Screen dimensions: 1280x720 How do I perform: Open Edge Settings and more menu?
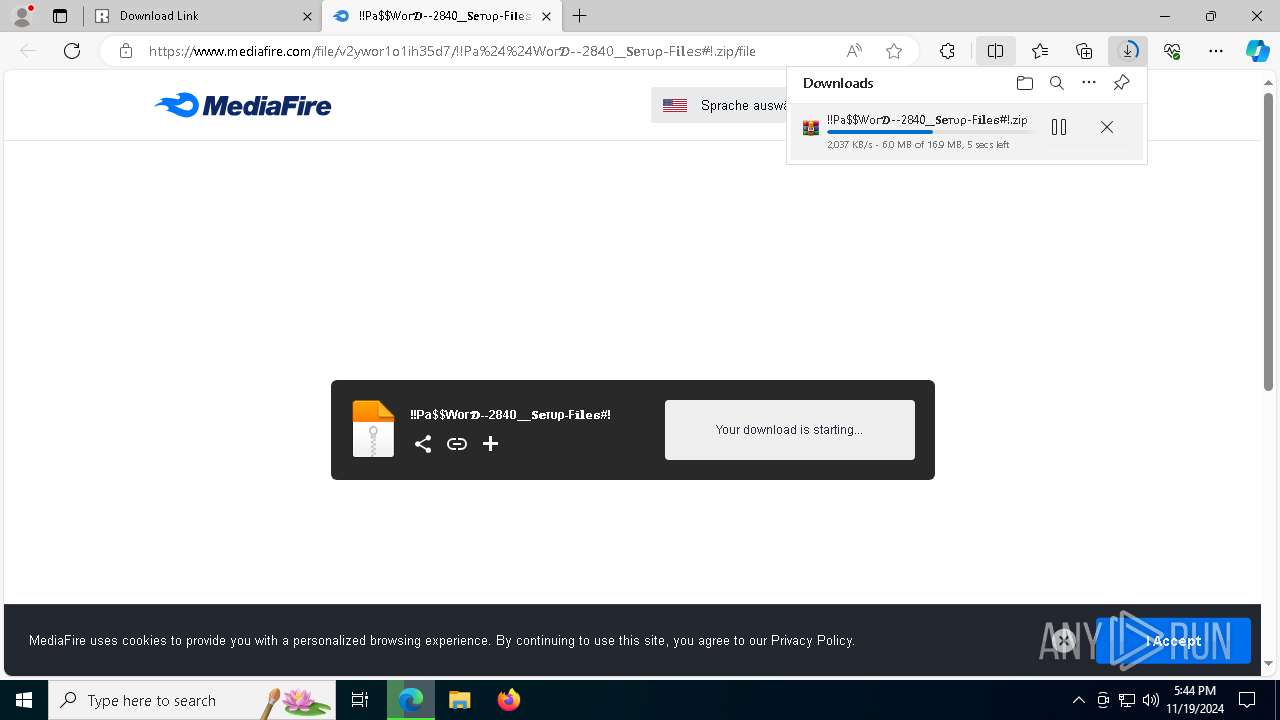pyautogui.click(x=1216, y=51)
